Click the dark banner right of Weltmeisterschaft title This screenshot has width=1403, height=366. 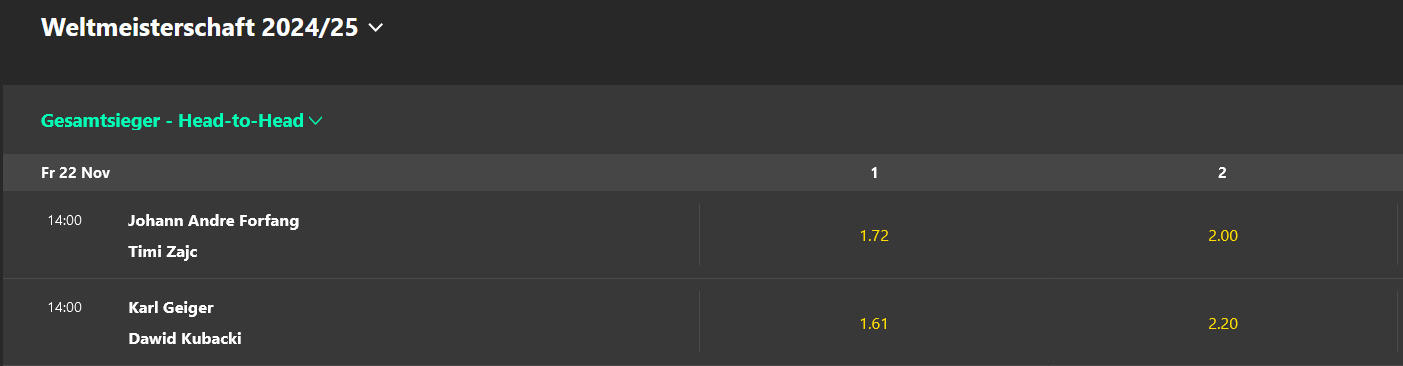pos(890,40)
